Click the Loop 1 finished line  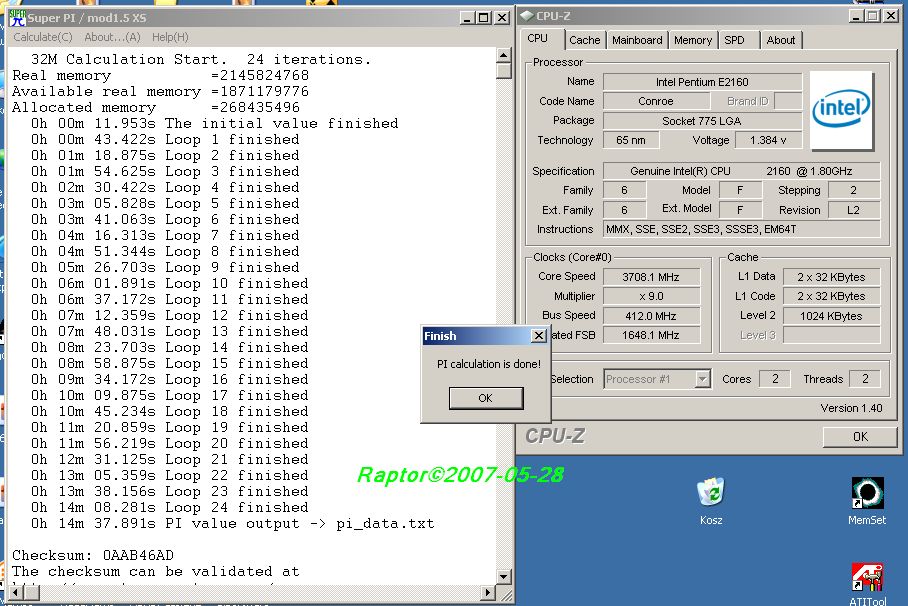pos(165,140)
